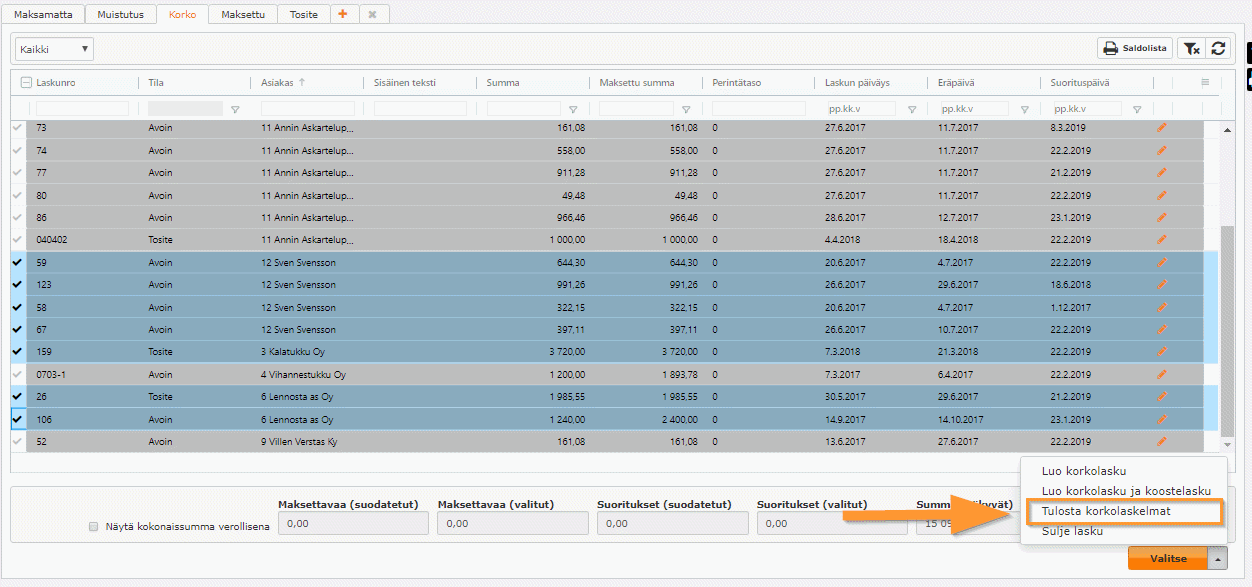The height and width of the screenshot is (587, 1252).
Task: Click the pencil icon for invoice 26
Action: pos(1162,396)
